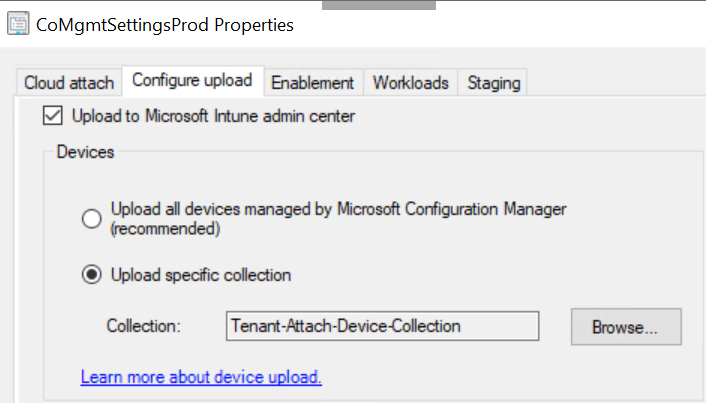Open the Learn more about device upload link
The width and height of the screenshot is (706, 403).
pos(201,377)
